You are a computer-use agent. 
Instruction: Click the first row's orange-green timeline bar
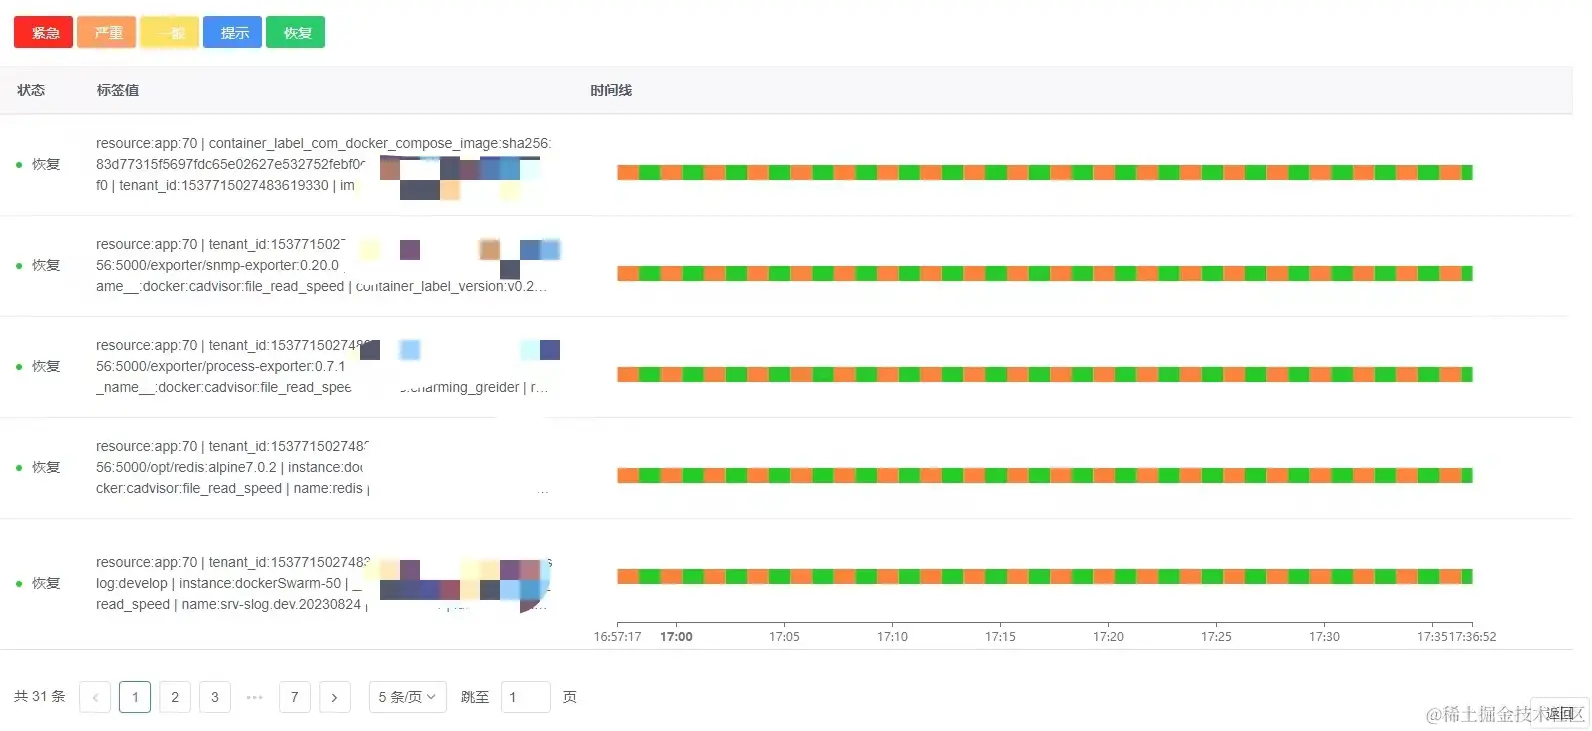[1044, 173]
